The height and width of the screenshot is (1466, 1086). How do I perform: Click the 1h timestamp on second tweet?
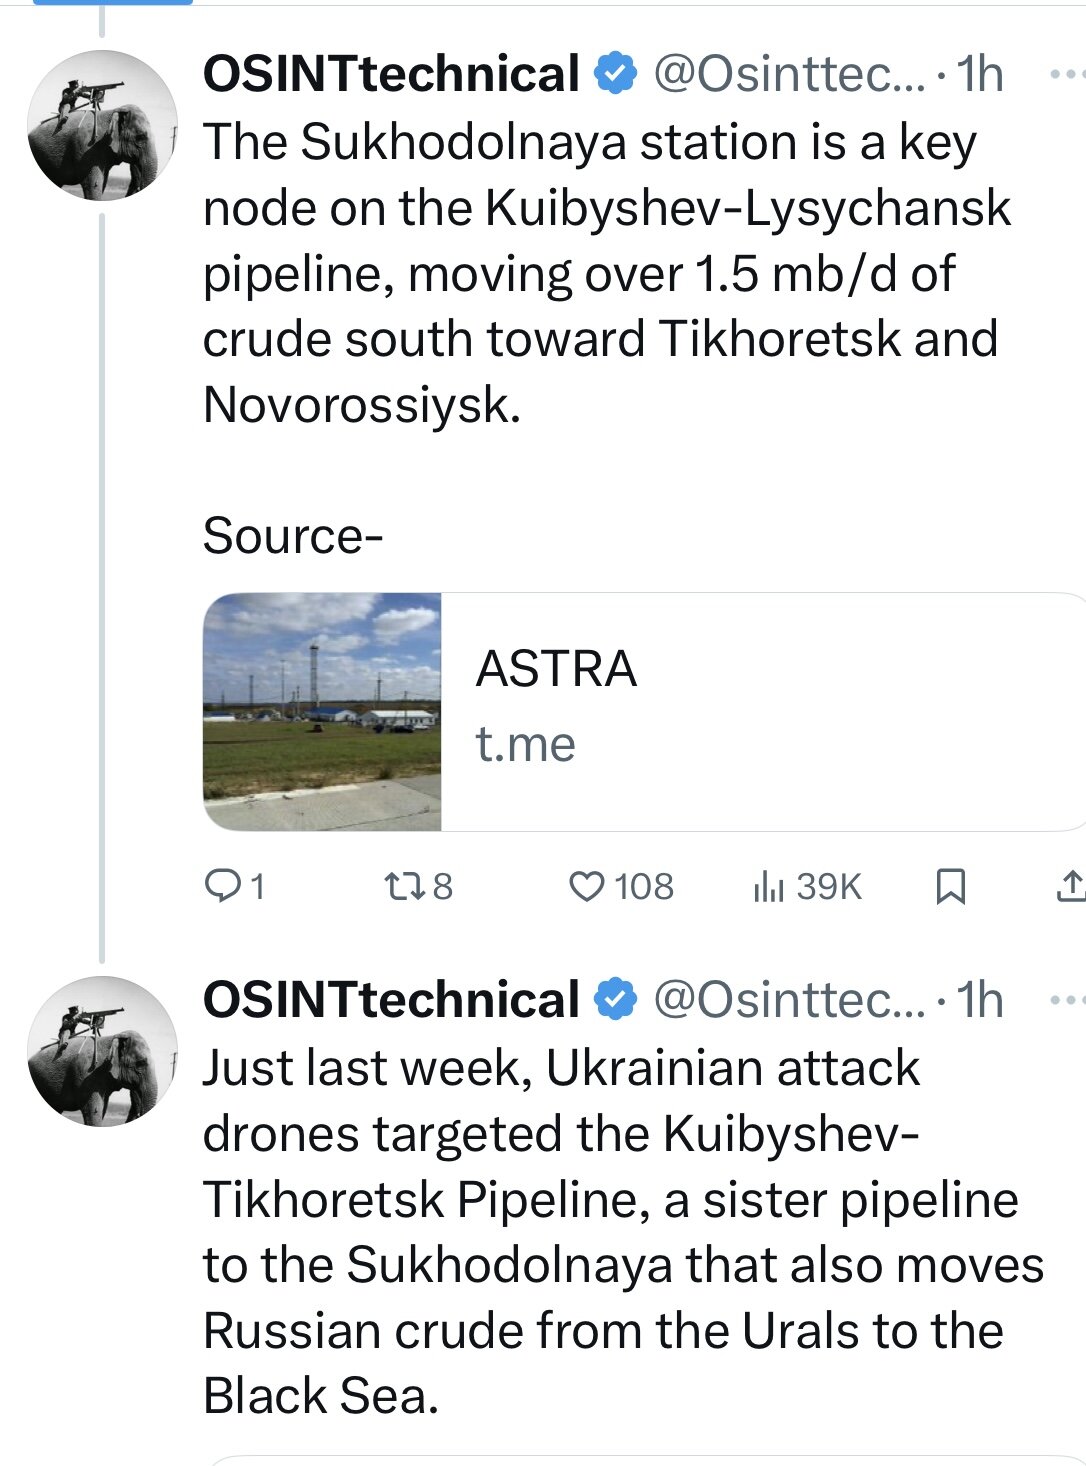[x=979, y=1000]
